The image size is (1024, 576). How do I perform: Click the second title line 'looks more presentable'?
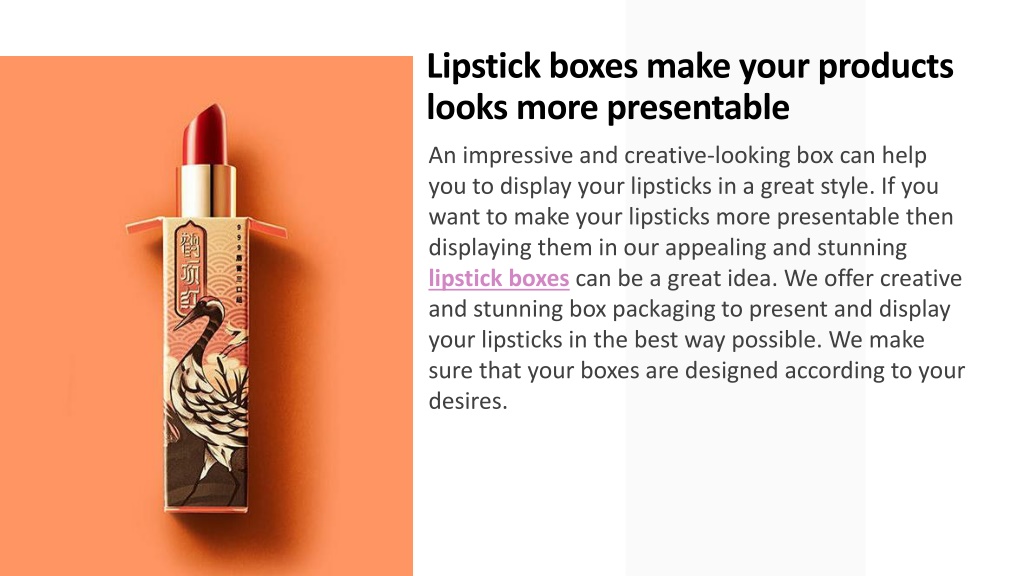[608, 107]
